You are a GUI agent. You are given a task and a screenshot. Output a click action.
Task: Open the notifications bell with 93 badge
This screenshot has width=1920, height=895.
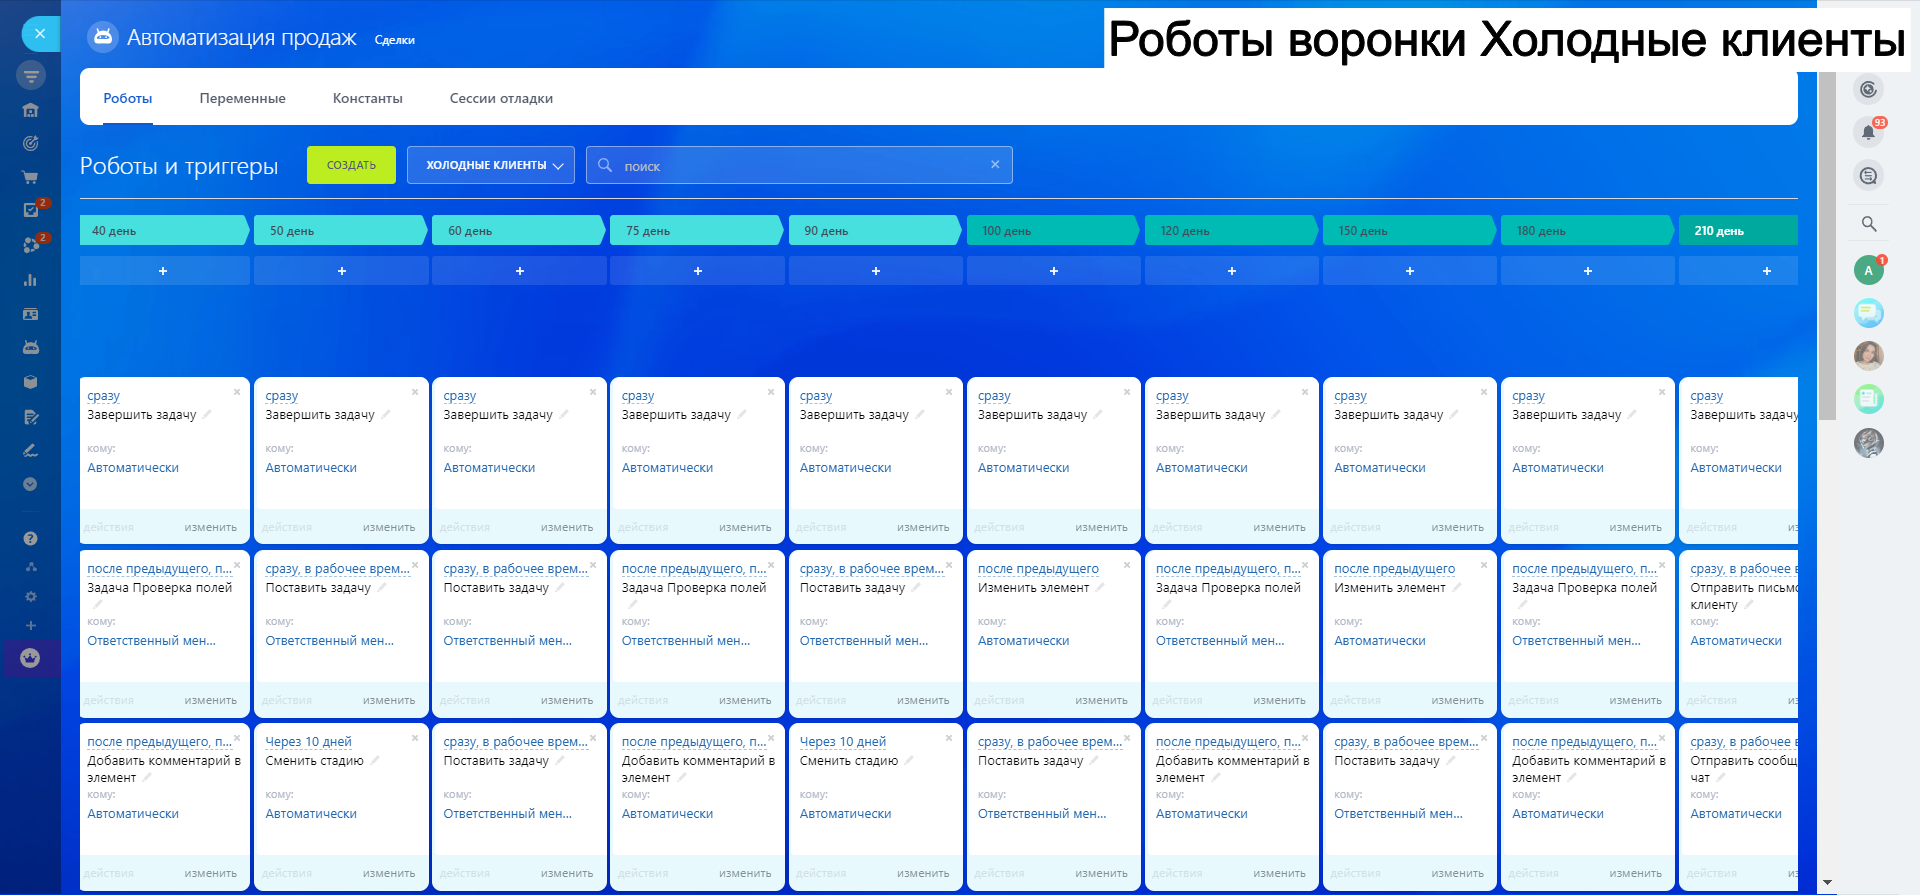(x=1867, y=132)
